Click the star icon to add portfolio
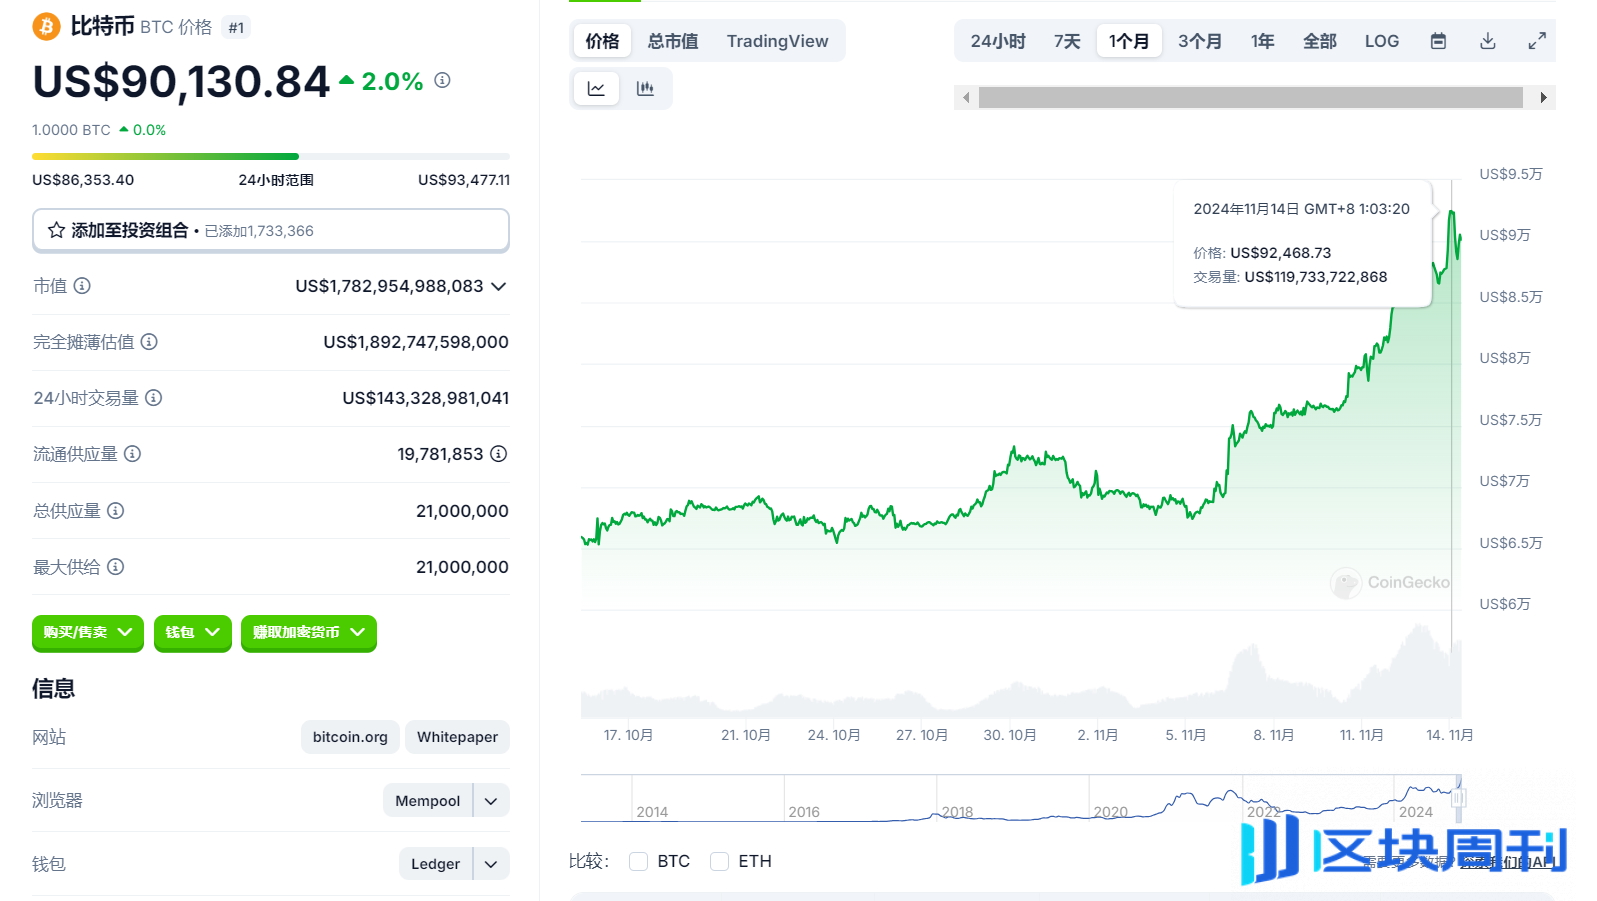This screenshot has width=1597, height=901. coord(57,230)
